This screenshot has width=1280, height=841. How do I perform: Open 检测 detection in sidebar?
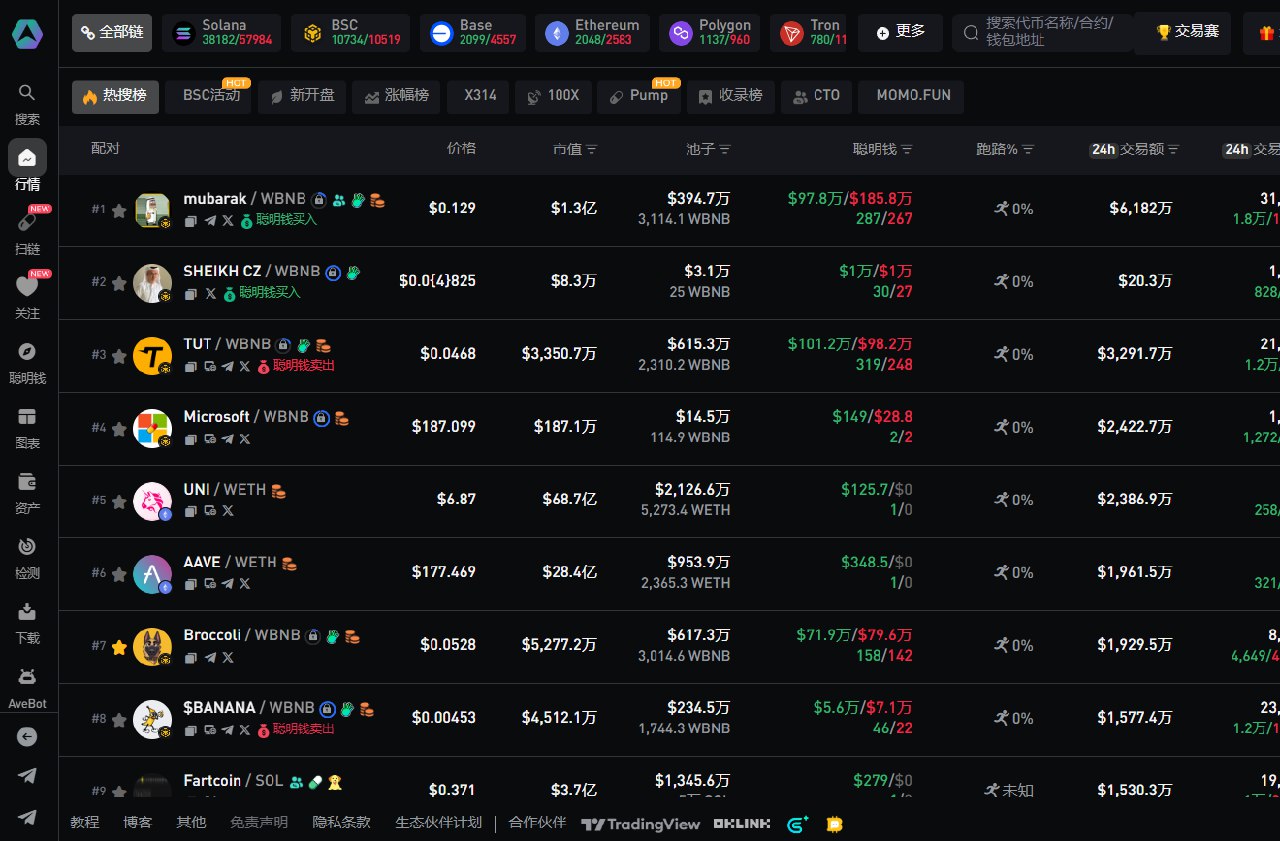27,557
